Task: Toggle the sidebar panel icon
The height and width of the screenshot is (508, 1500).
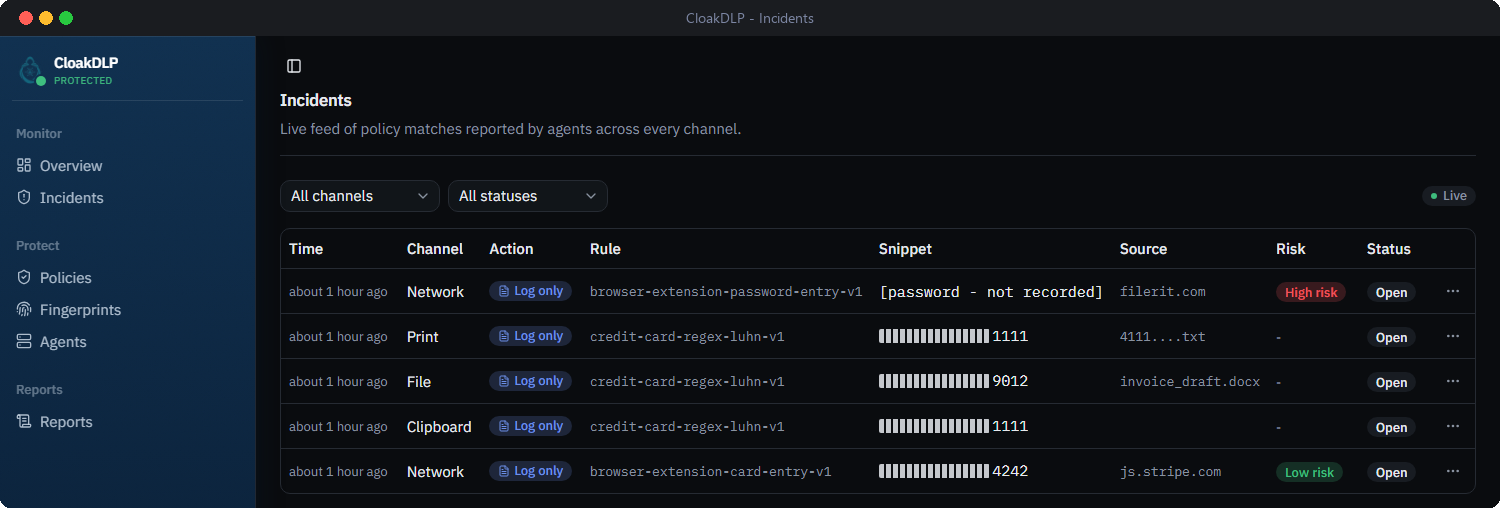Action: 294,66
